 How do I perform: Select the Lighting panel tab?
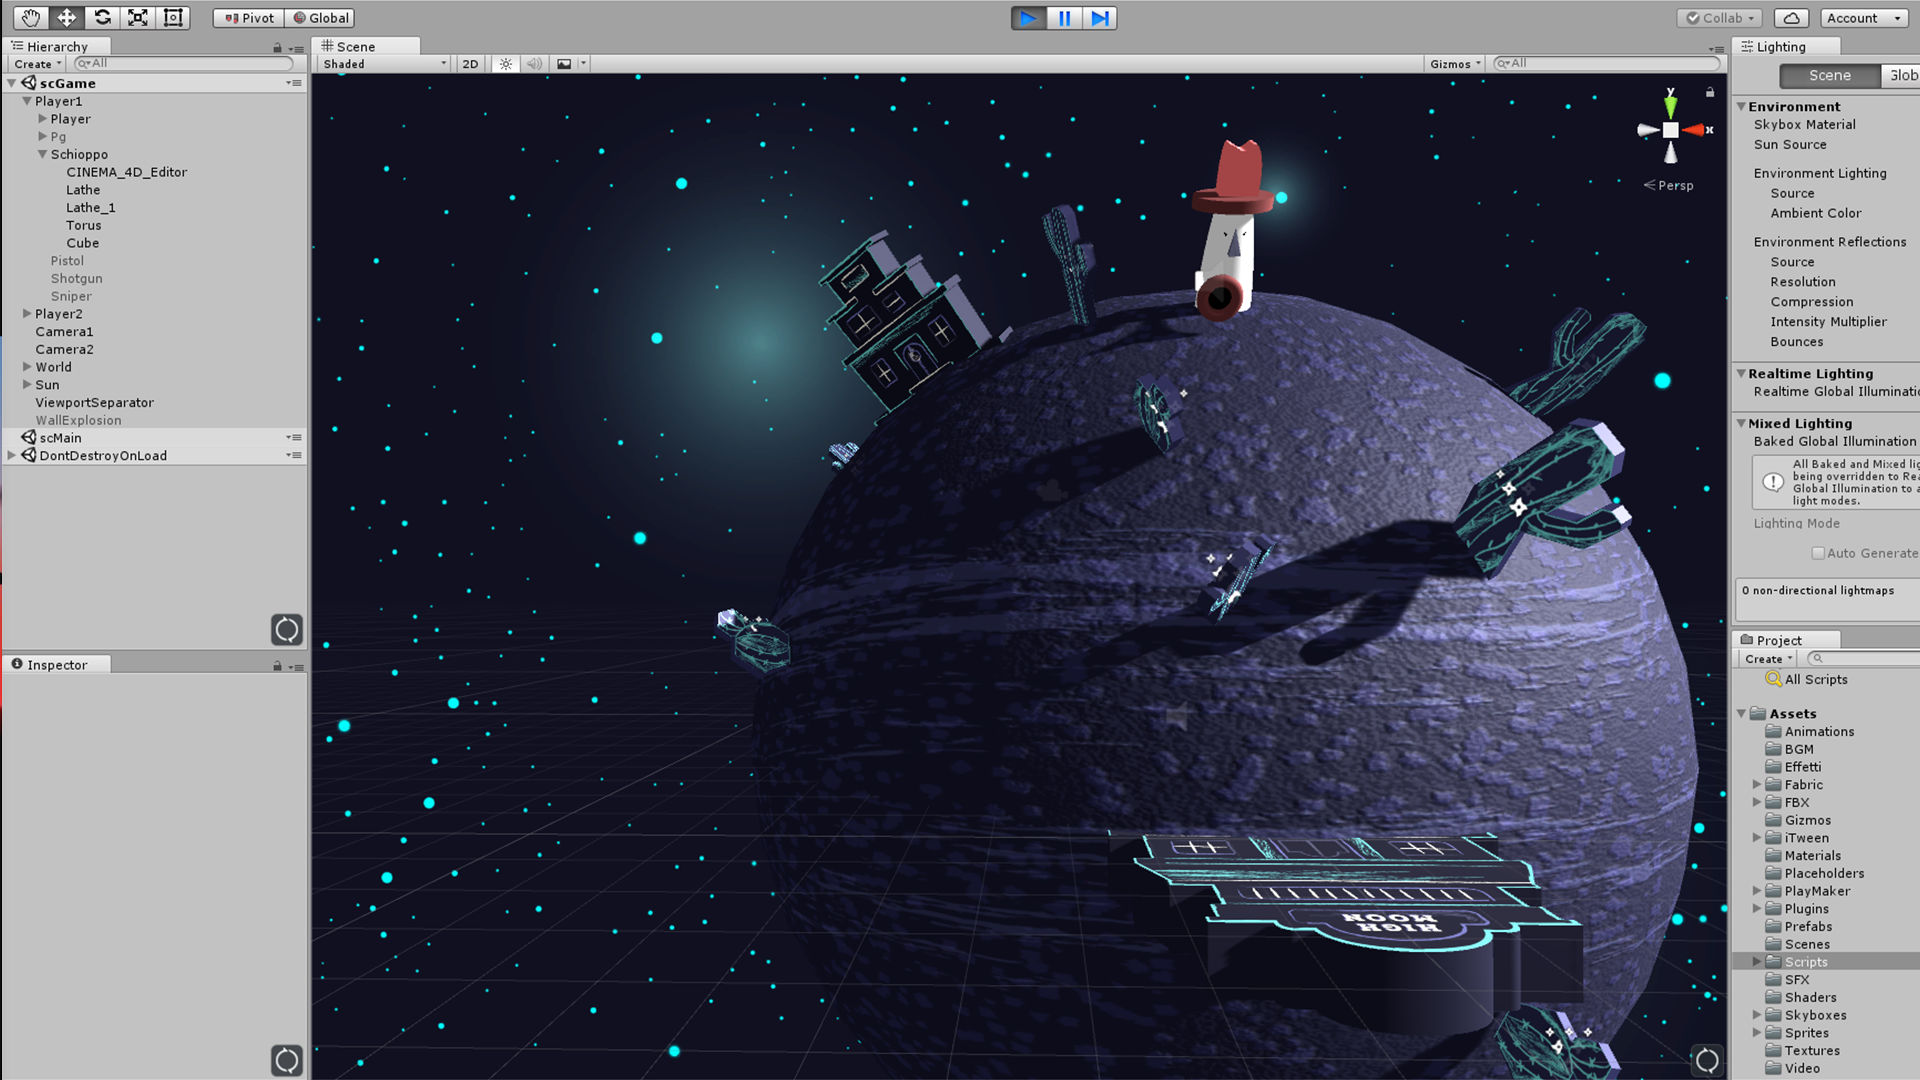[1785, 46]
